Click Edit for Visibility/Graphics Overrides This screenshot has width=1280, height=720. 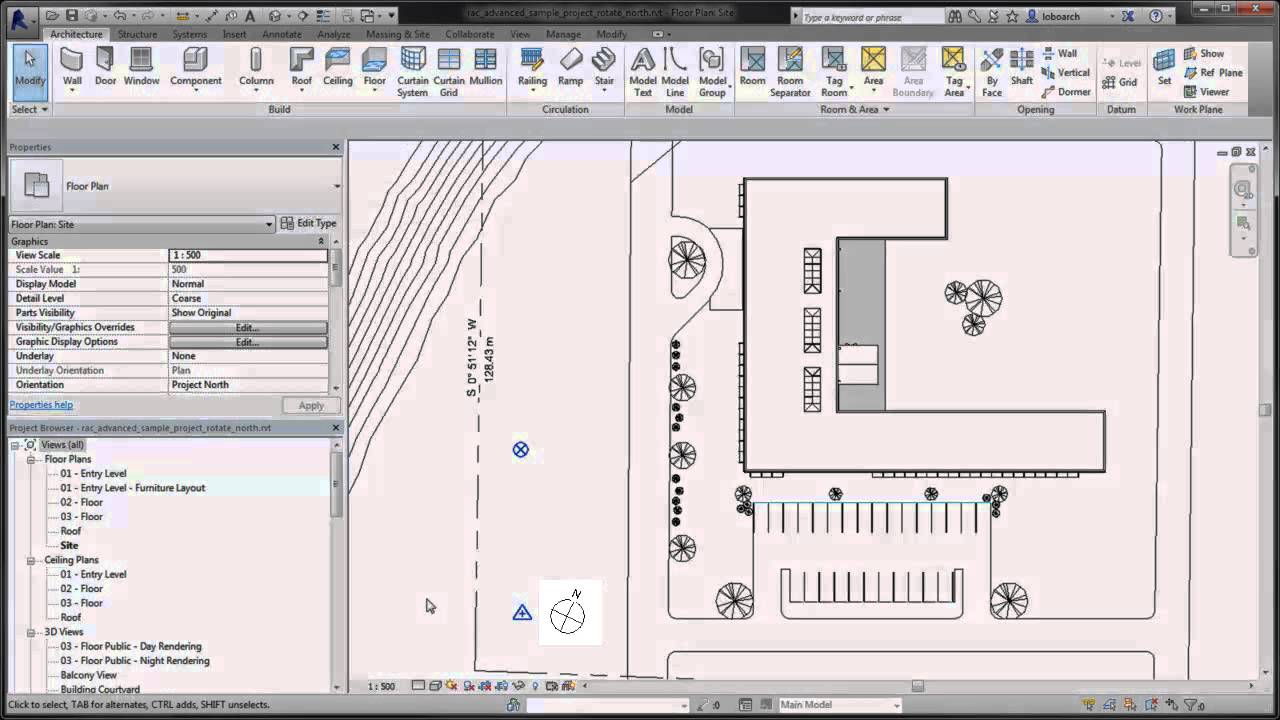tap(247, 327)
